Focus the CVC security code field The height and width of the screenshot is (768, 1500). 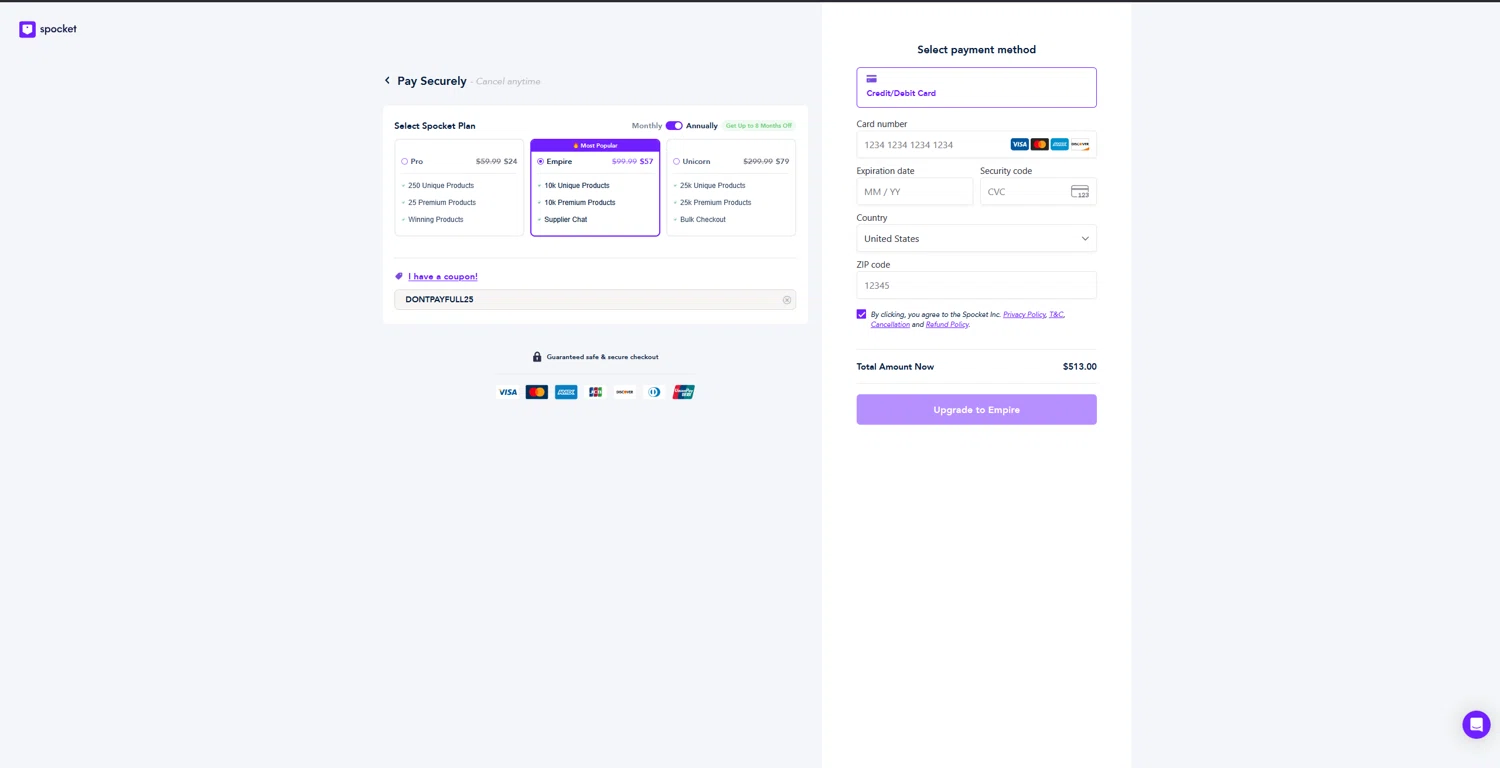coord(1038,191)
